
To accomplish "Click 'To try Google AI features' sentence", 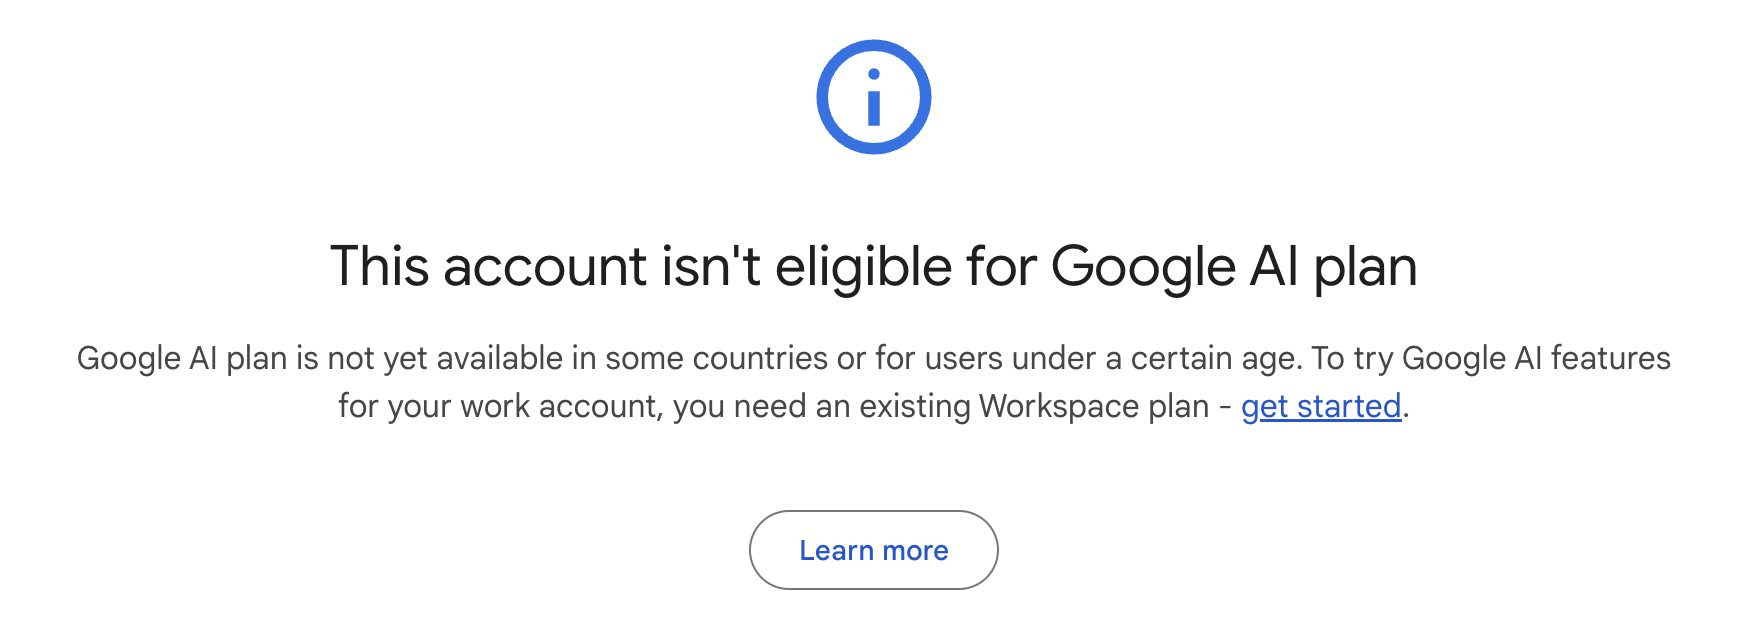I will pos(1491,358).
